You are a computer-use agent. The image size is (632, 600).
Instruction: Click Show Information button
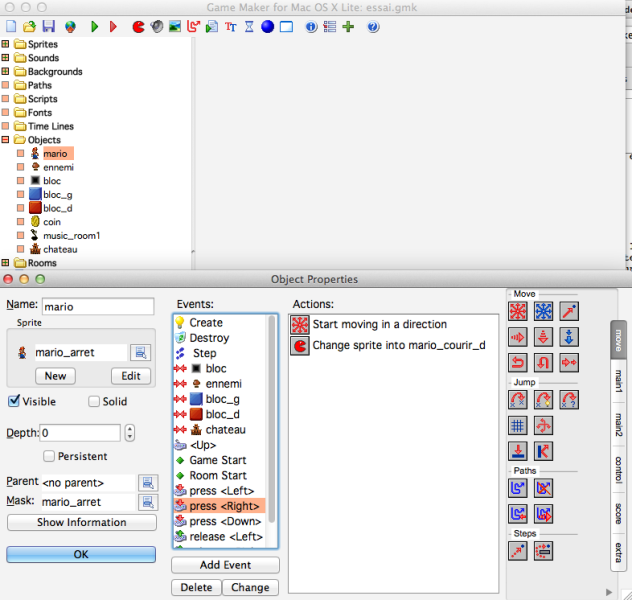pos(81,522)
